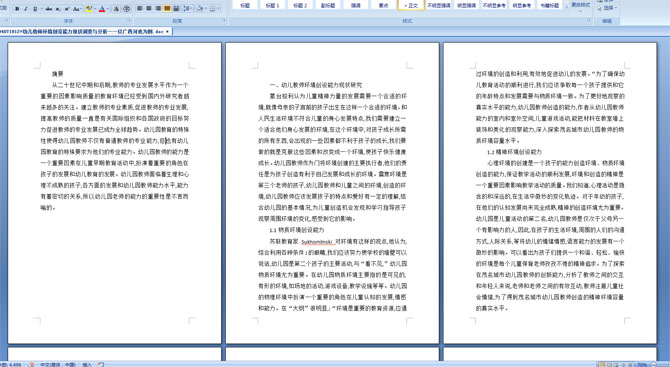Apply strikethrough formatting

point(49,9)
